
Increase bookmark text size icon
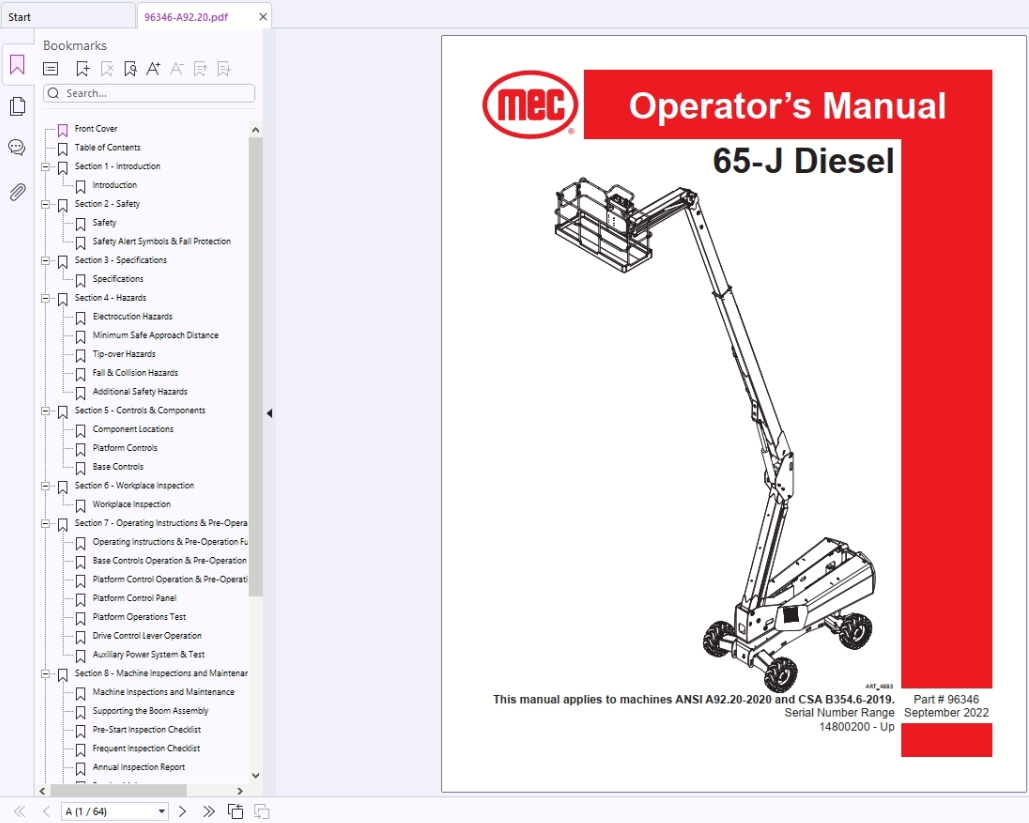[153, 68]
